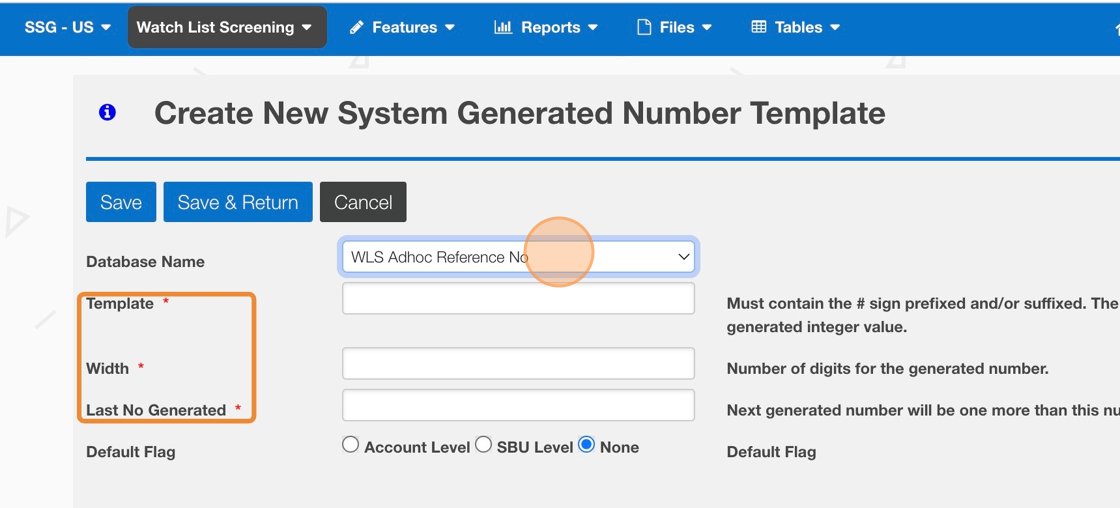Click the document icon beside Files

[644, 28]
